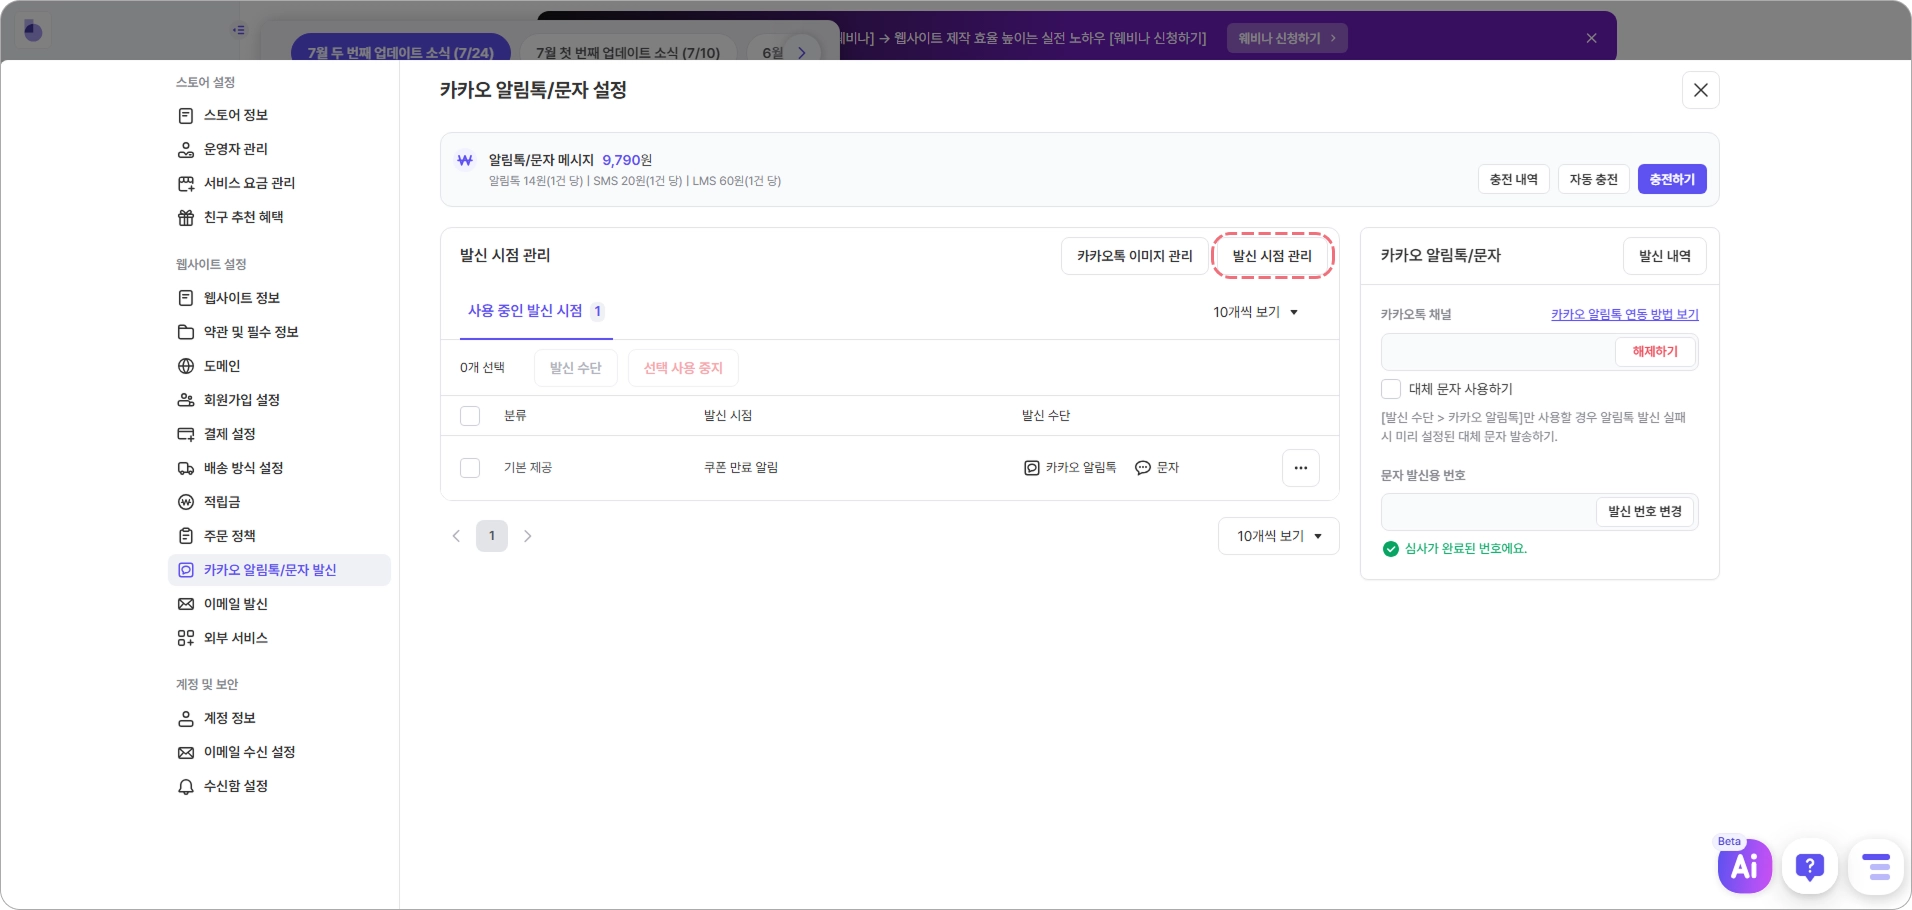The height and width of the screenshot is (910, 1912).
Task: Select 주문 정책 clipboard item
Action: pyautogui.click(x=279, y=536)
